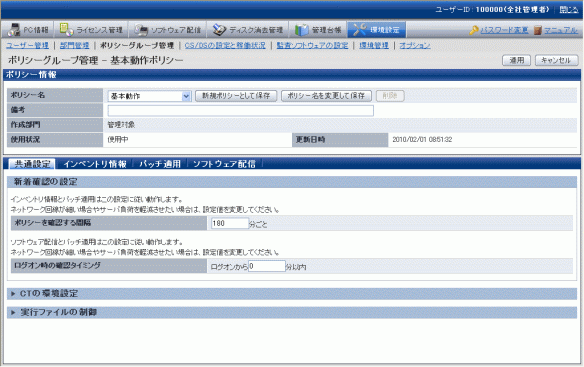Click the ソフトウェア配信 disc icon

pos(141,30)
